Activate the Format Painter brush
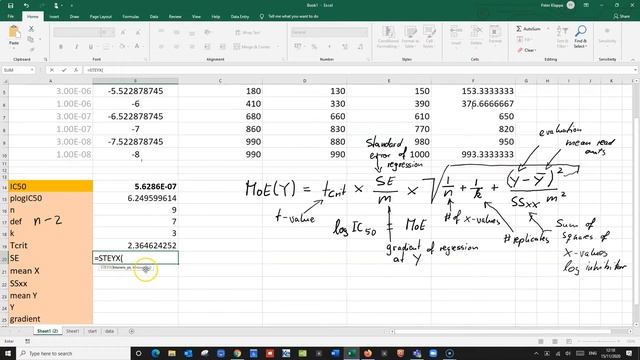This screenshot has height=360, width=640. pyautogui.click(x=31, y=49)
